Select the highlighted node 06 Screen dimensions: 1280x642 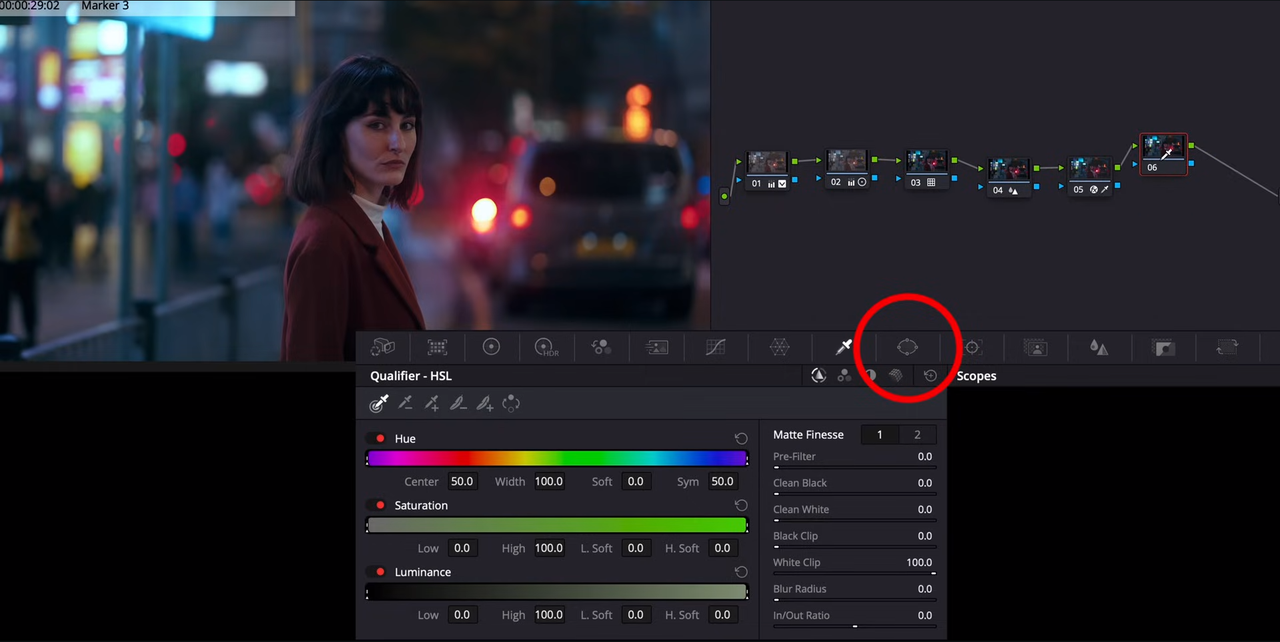(1164, 154)
